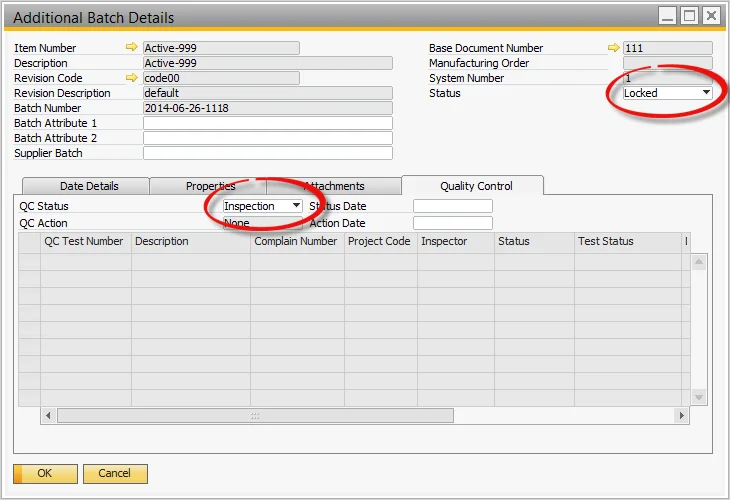730x500 pixels.
Task: Open the Status dropdown showing Locked
Action: pos(668,93)
